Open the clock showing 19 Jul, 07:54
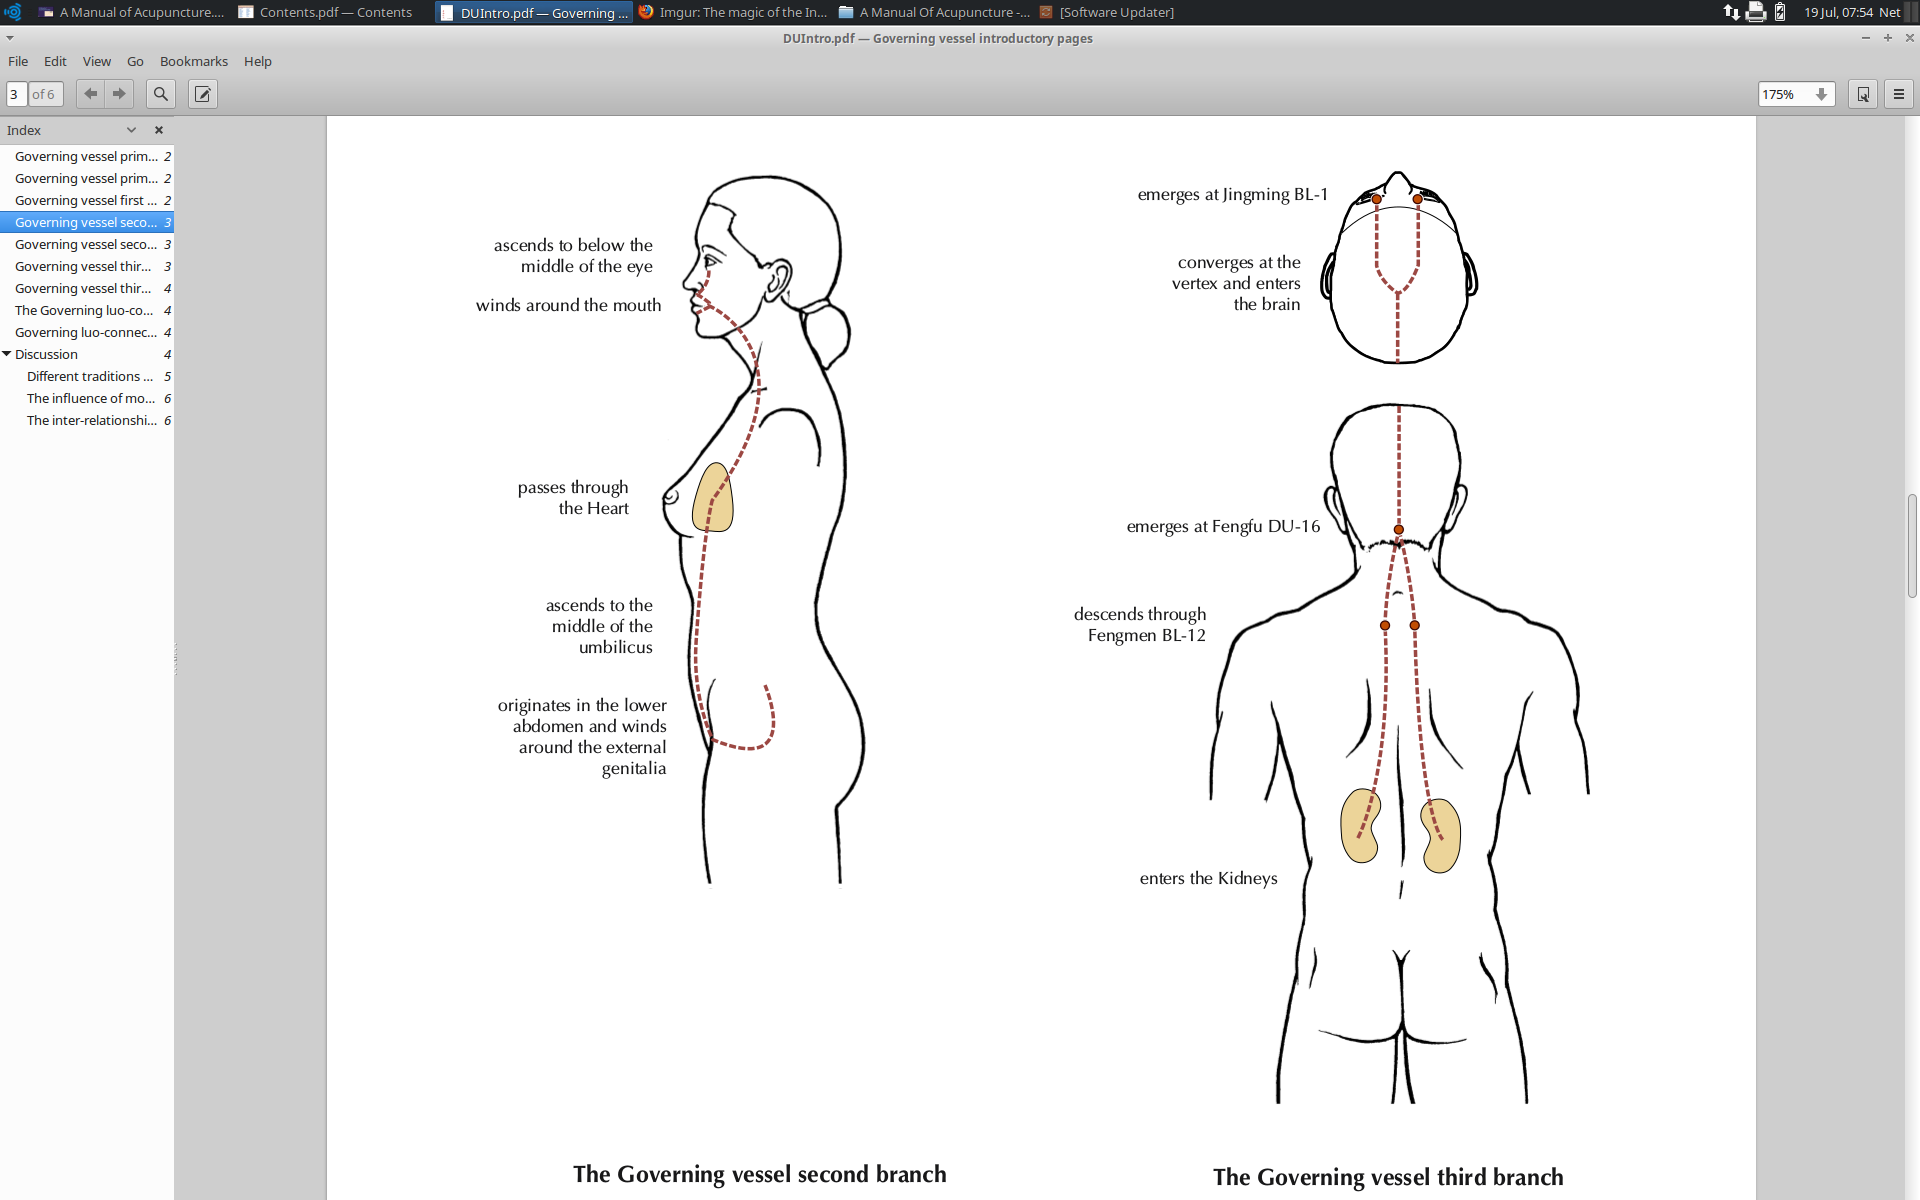 tap(1838, 12)
